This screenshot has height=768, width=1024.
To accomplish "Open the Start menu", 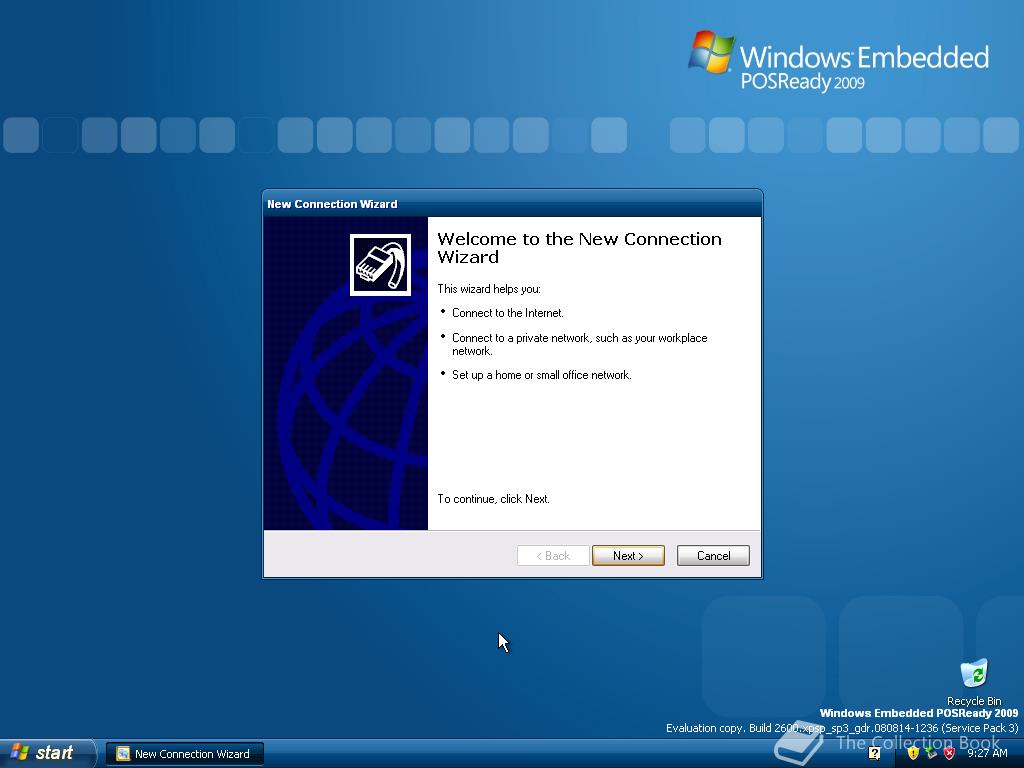I will (x=48, y=753).
